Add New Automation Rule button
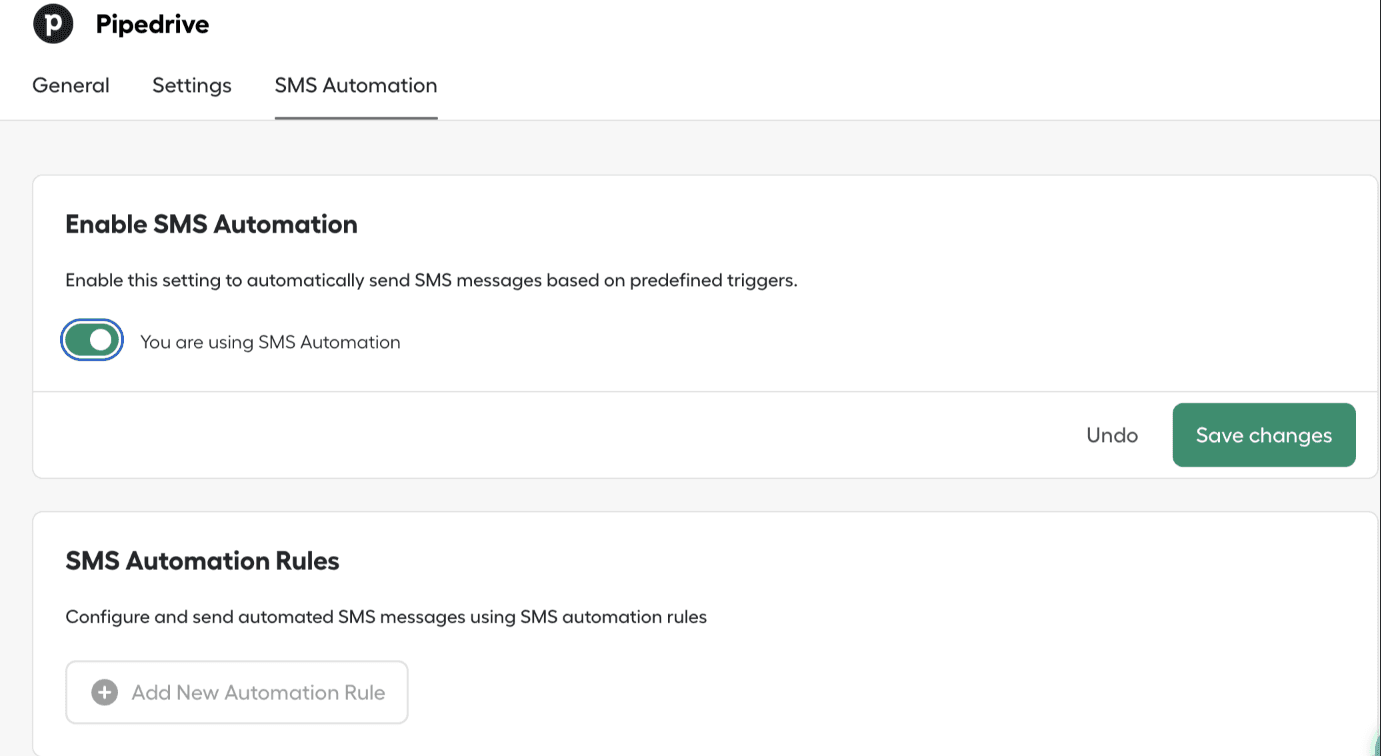1381x756 pixels. [237, 692]
